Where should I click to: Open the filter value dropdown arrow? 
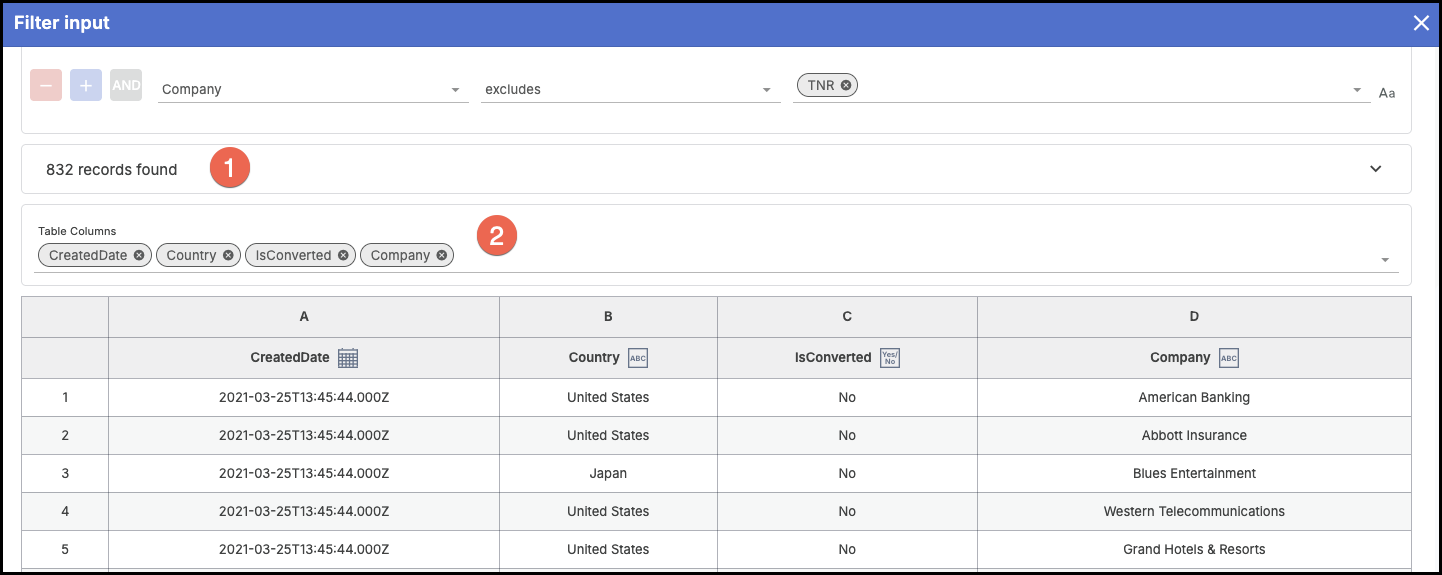coord(1357,89)
